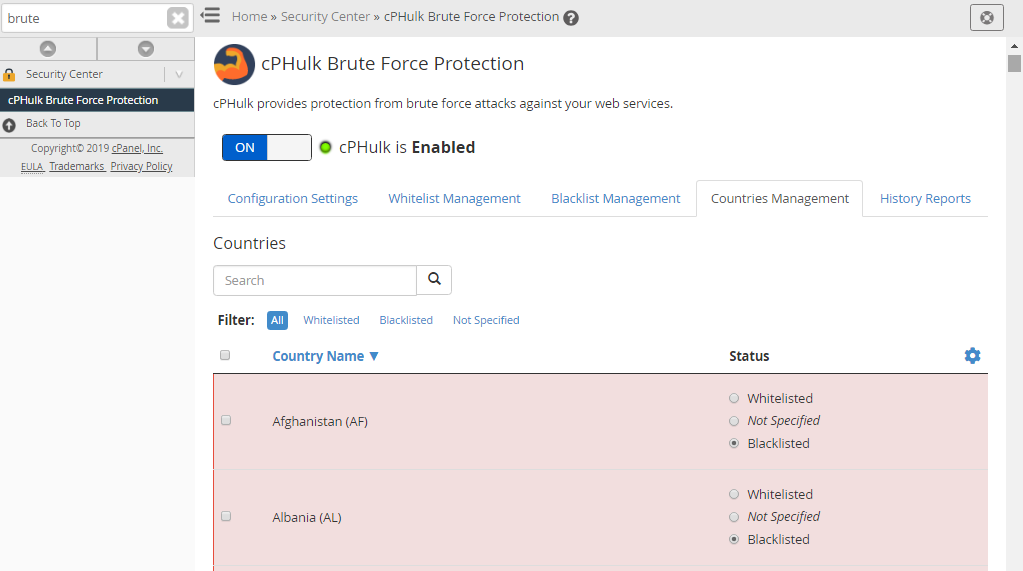Open History Reports tab
This screenshot has width=1023, height=571.
pos(925,198)
